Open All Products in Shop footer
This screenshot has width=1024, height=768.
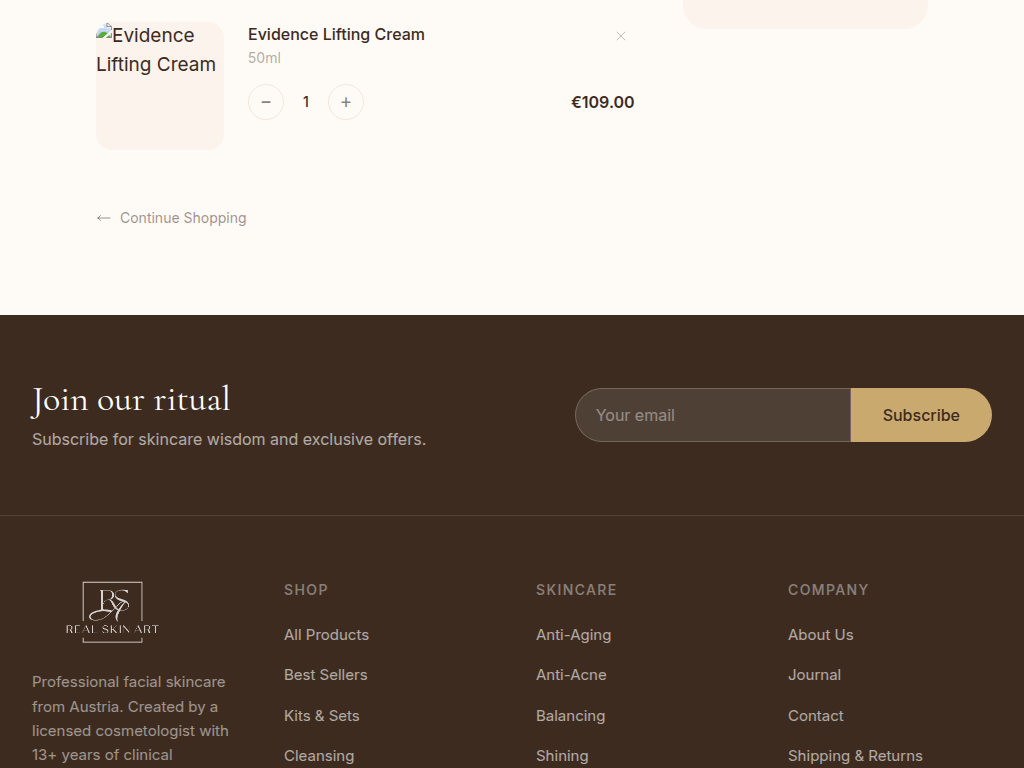pos(326,635)
